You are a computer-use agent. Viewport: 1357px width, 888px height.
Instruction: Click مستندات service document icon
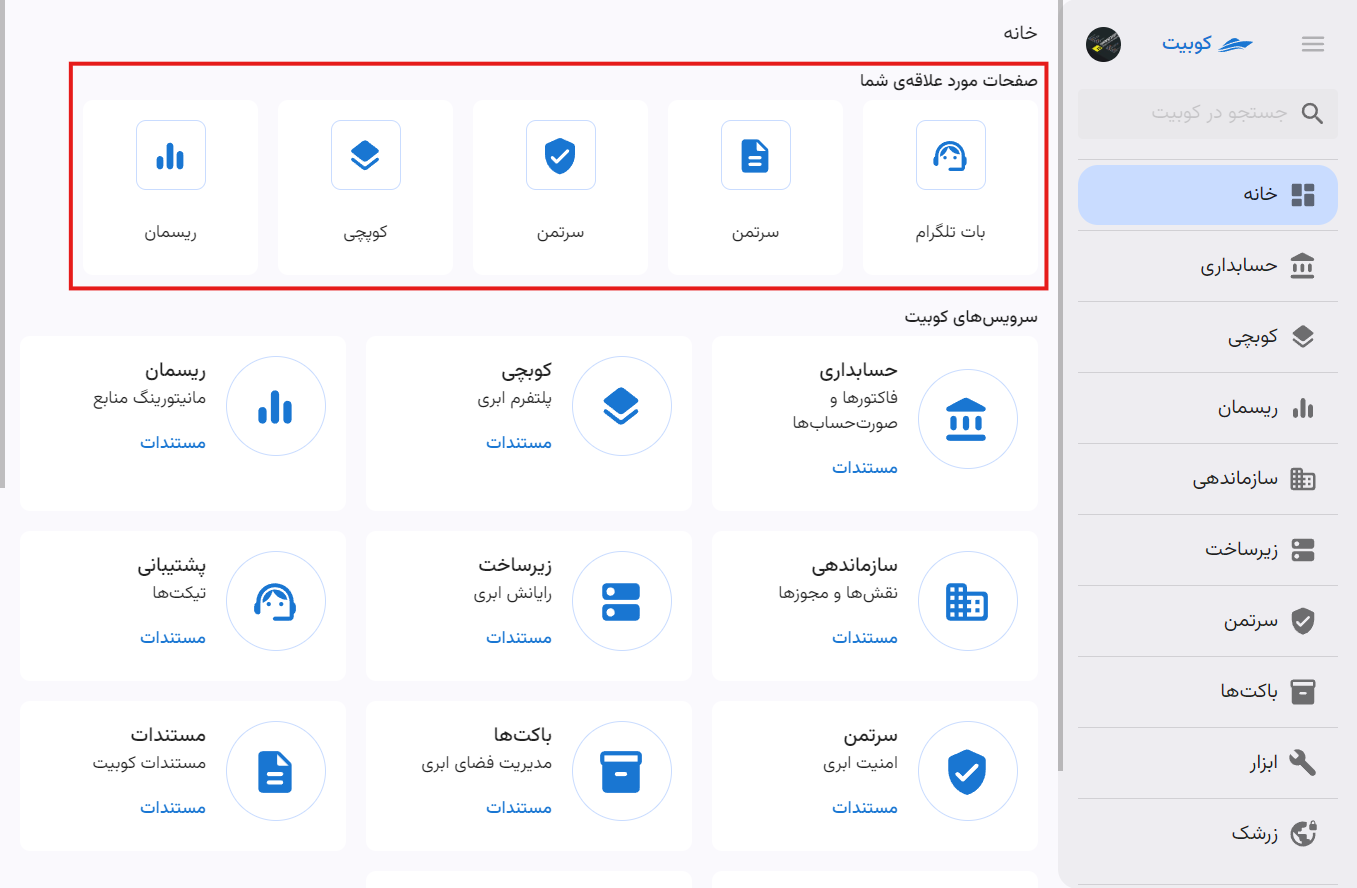[x=276, y=771]
